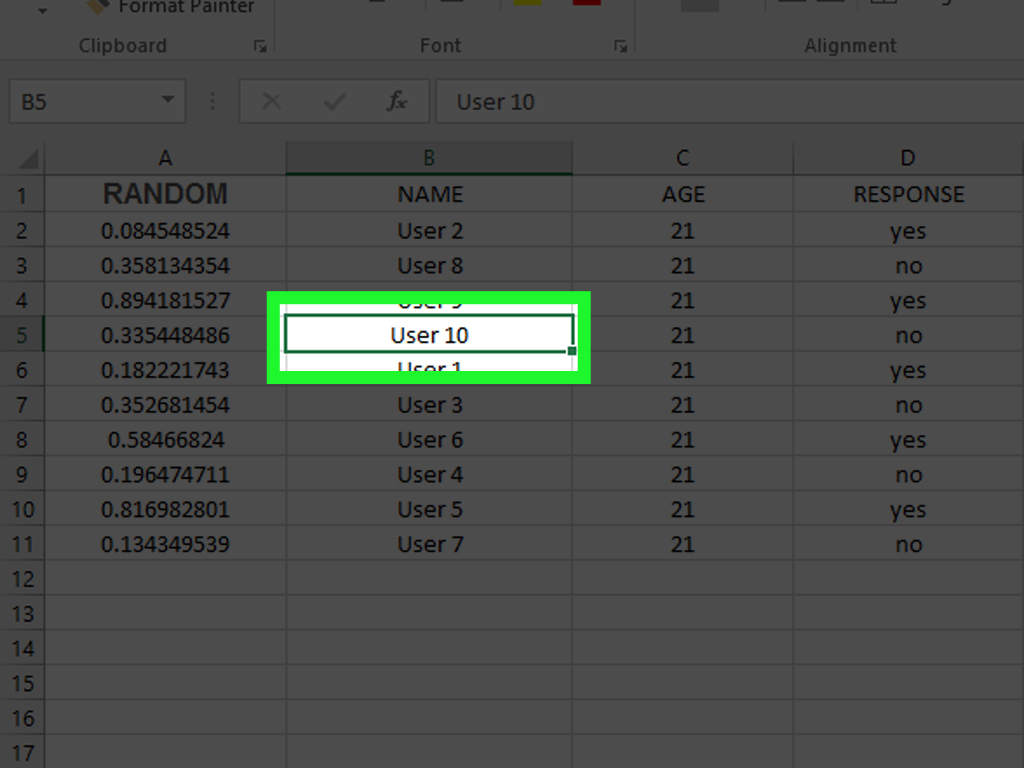Screen dimensions: 1024x768
Task: Select the cell containing 0.58466824
Action: click(x=165, y=439)
